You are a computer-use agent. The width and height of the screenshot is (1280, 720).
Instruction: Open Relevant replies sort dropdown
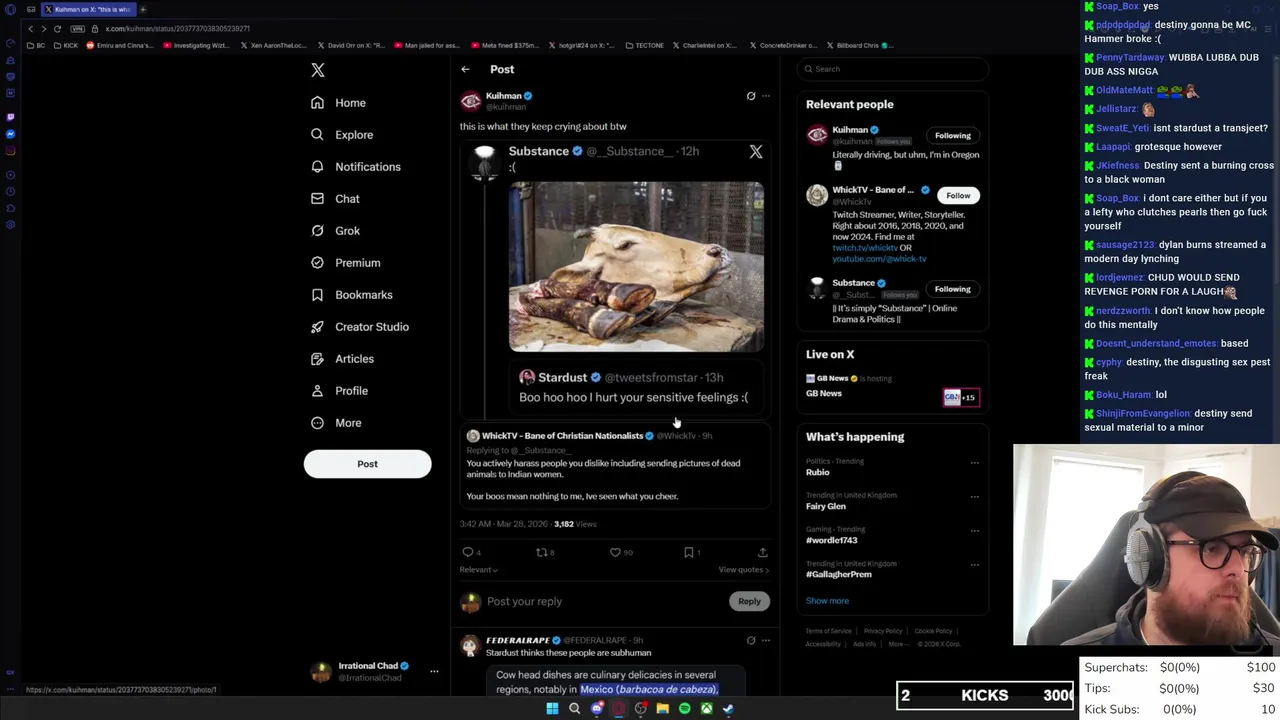tap(479, 570)
